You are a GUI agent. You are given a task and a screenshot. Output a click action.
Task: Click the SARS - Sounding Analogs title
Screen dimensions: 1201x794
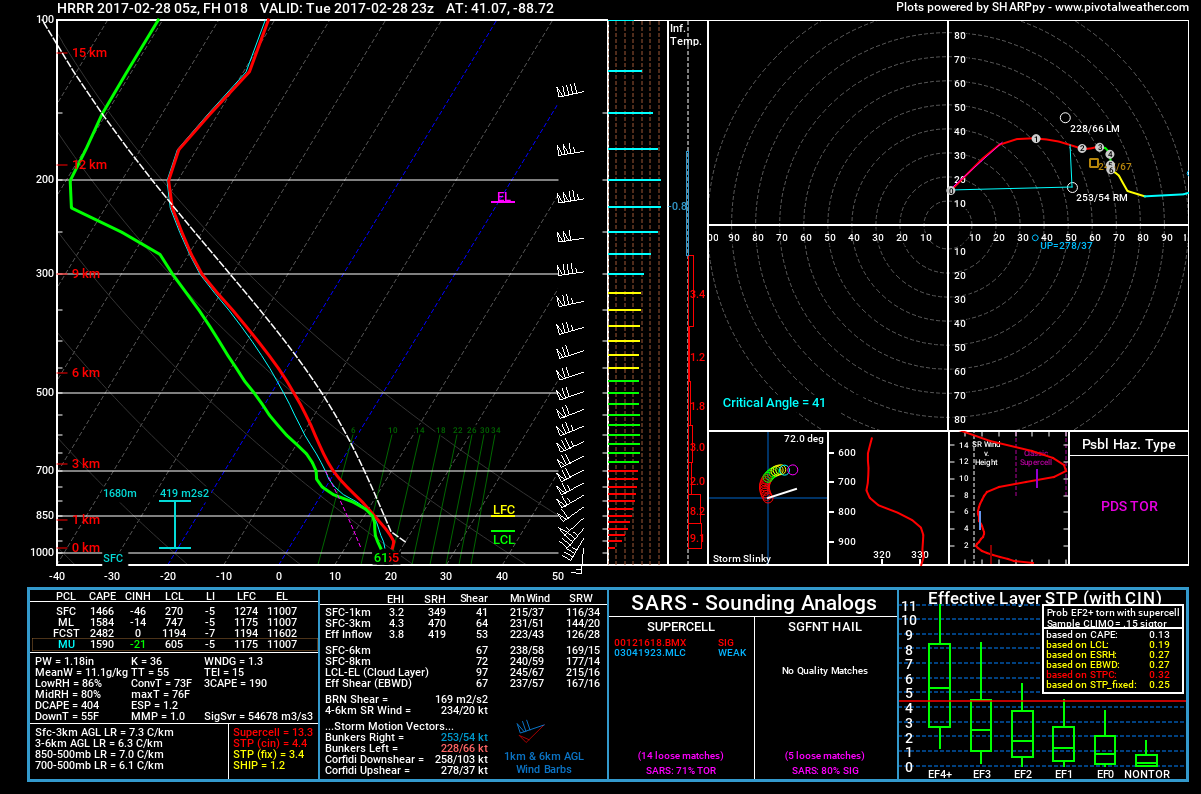coord(755,602)
